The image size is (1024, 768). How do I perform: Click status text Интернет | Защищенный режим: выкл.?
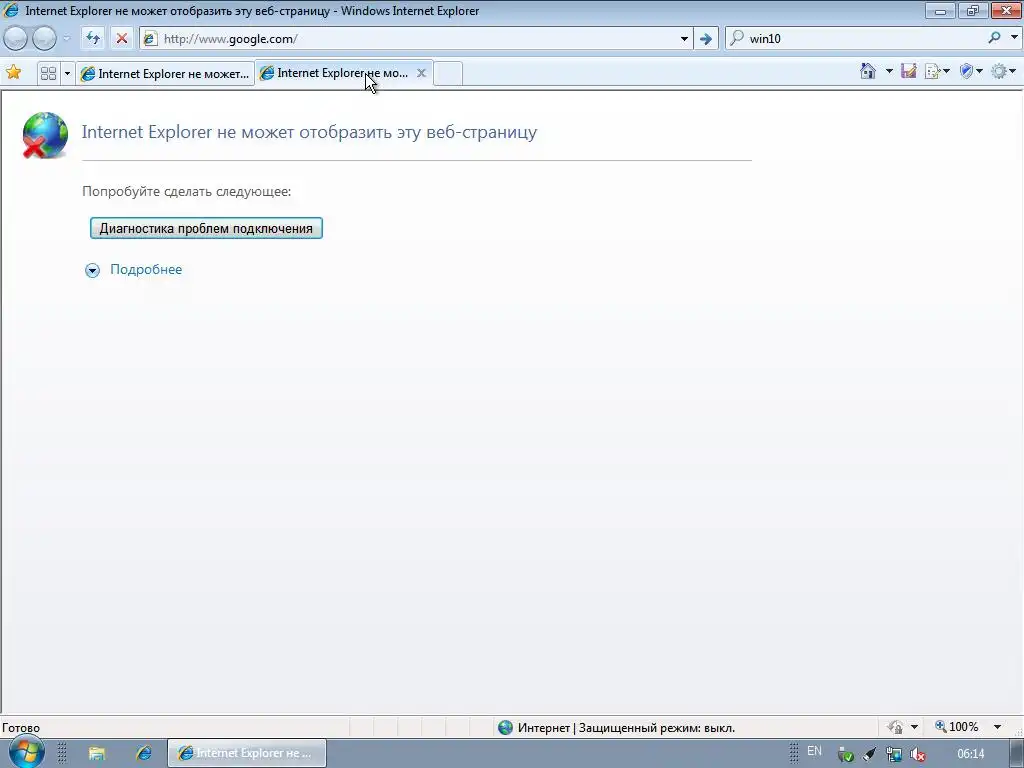(x=626, y=728)
